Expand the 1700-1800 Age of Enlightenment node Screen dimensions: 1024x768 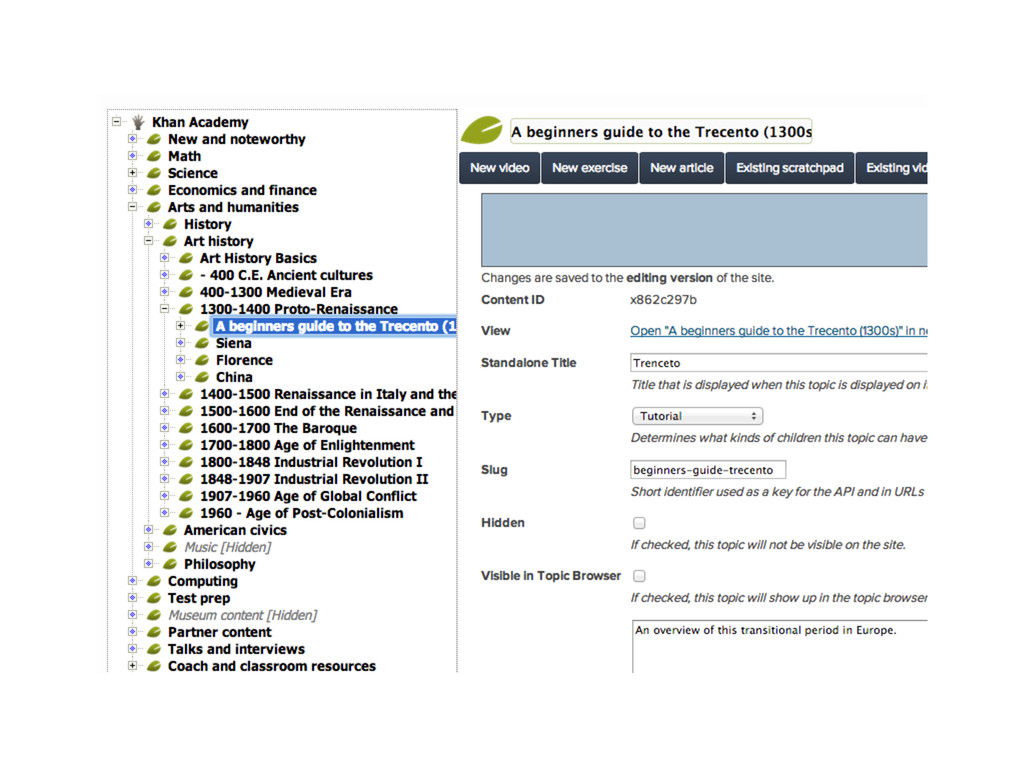[165, 444]
